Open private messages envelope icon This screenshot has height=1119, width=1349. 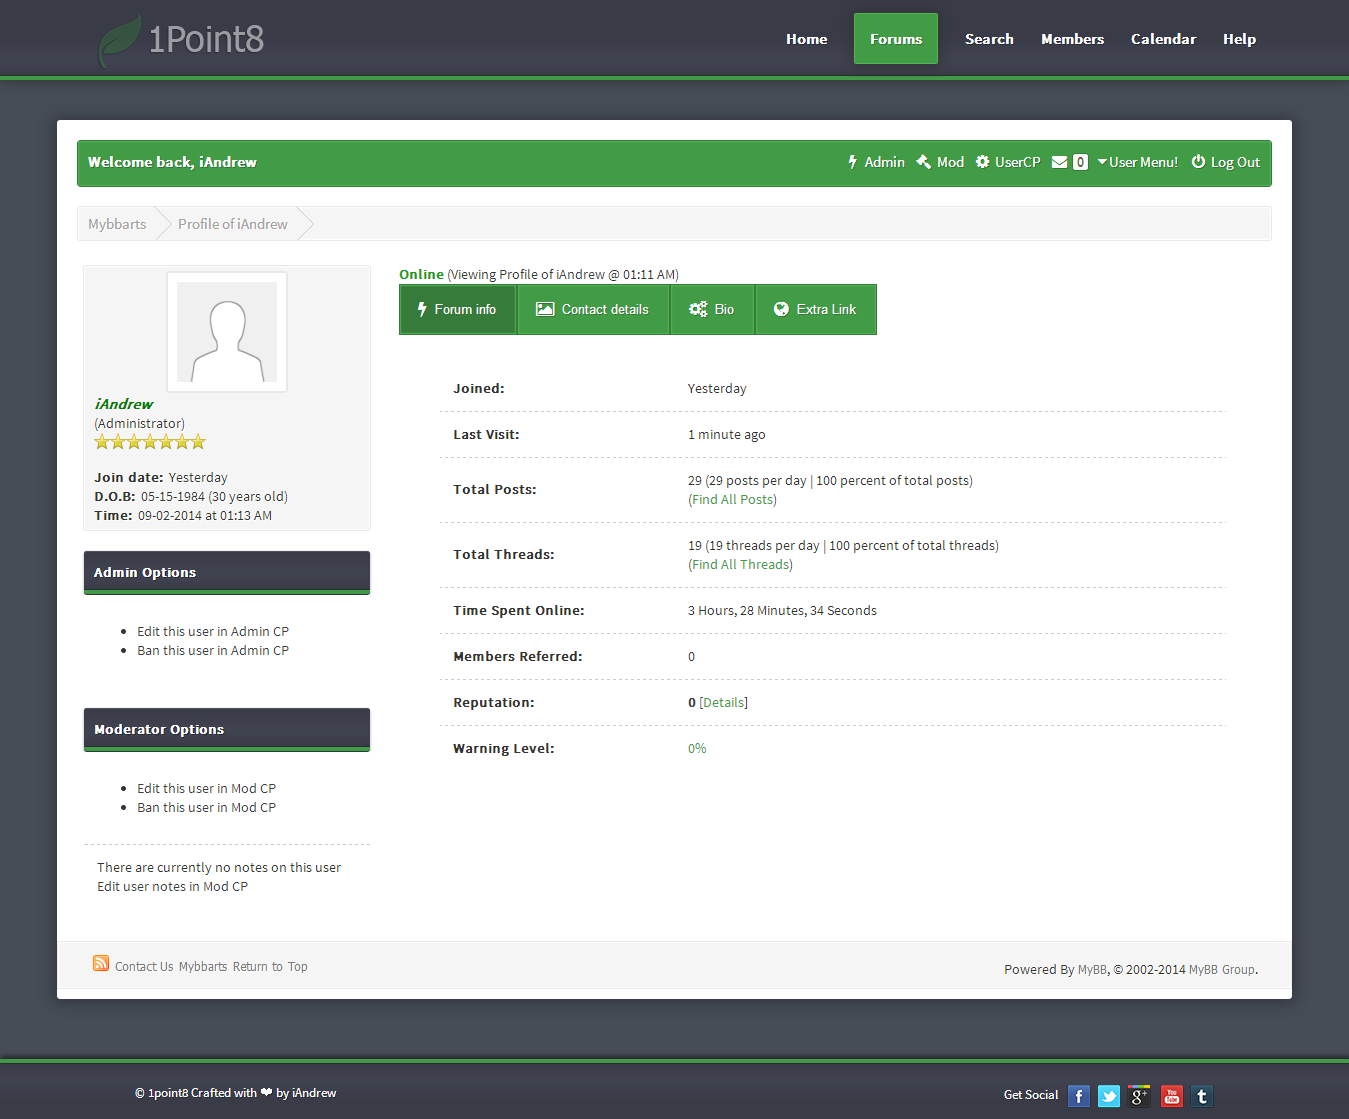click(x=1060, y=162)
